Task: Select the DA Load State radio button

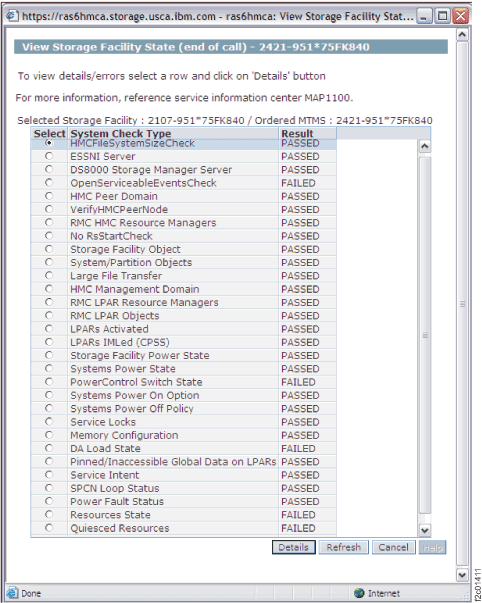Action: tap(49, 448)
